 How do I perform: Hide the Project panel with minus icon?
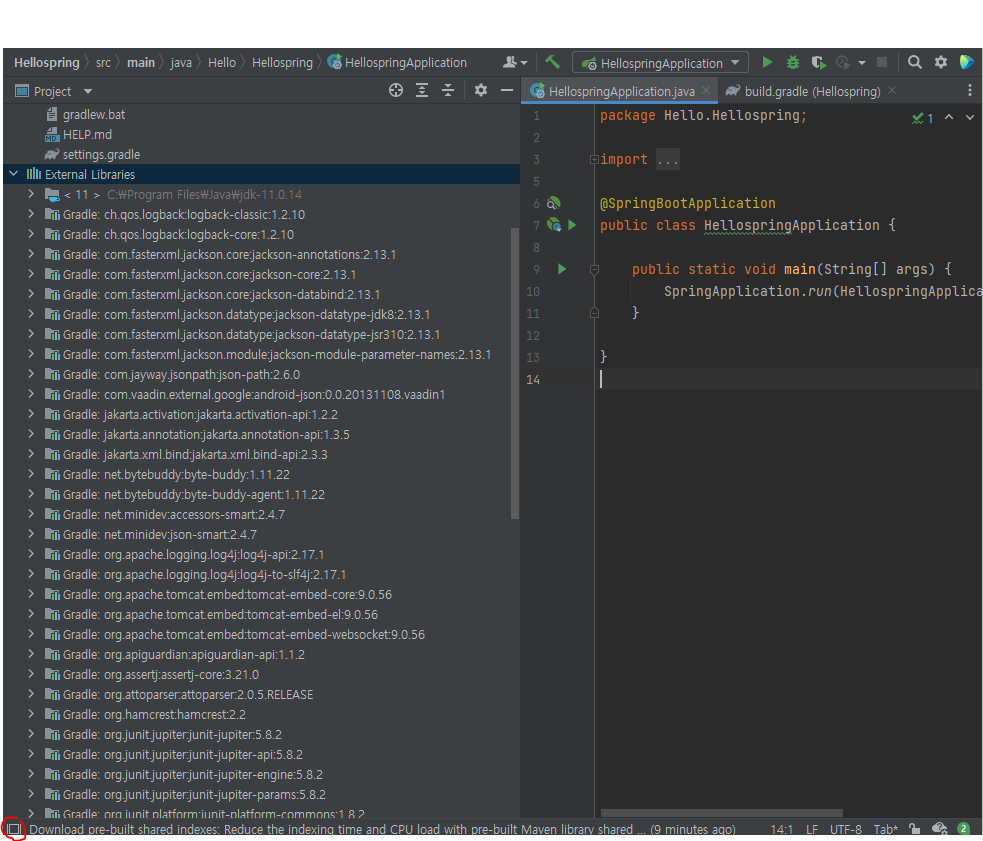tap(507, 90)
